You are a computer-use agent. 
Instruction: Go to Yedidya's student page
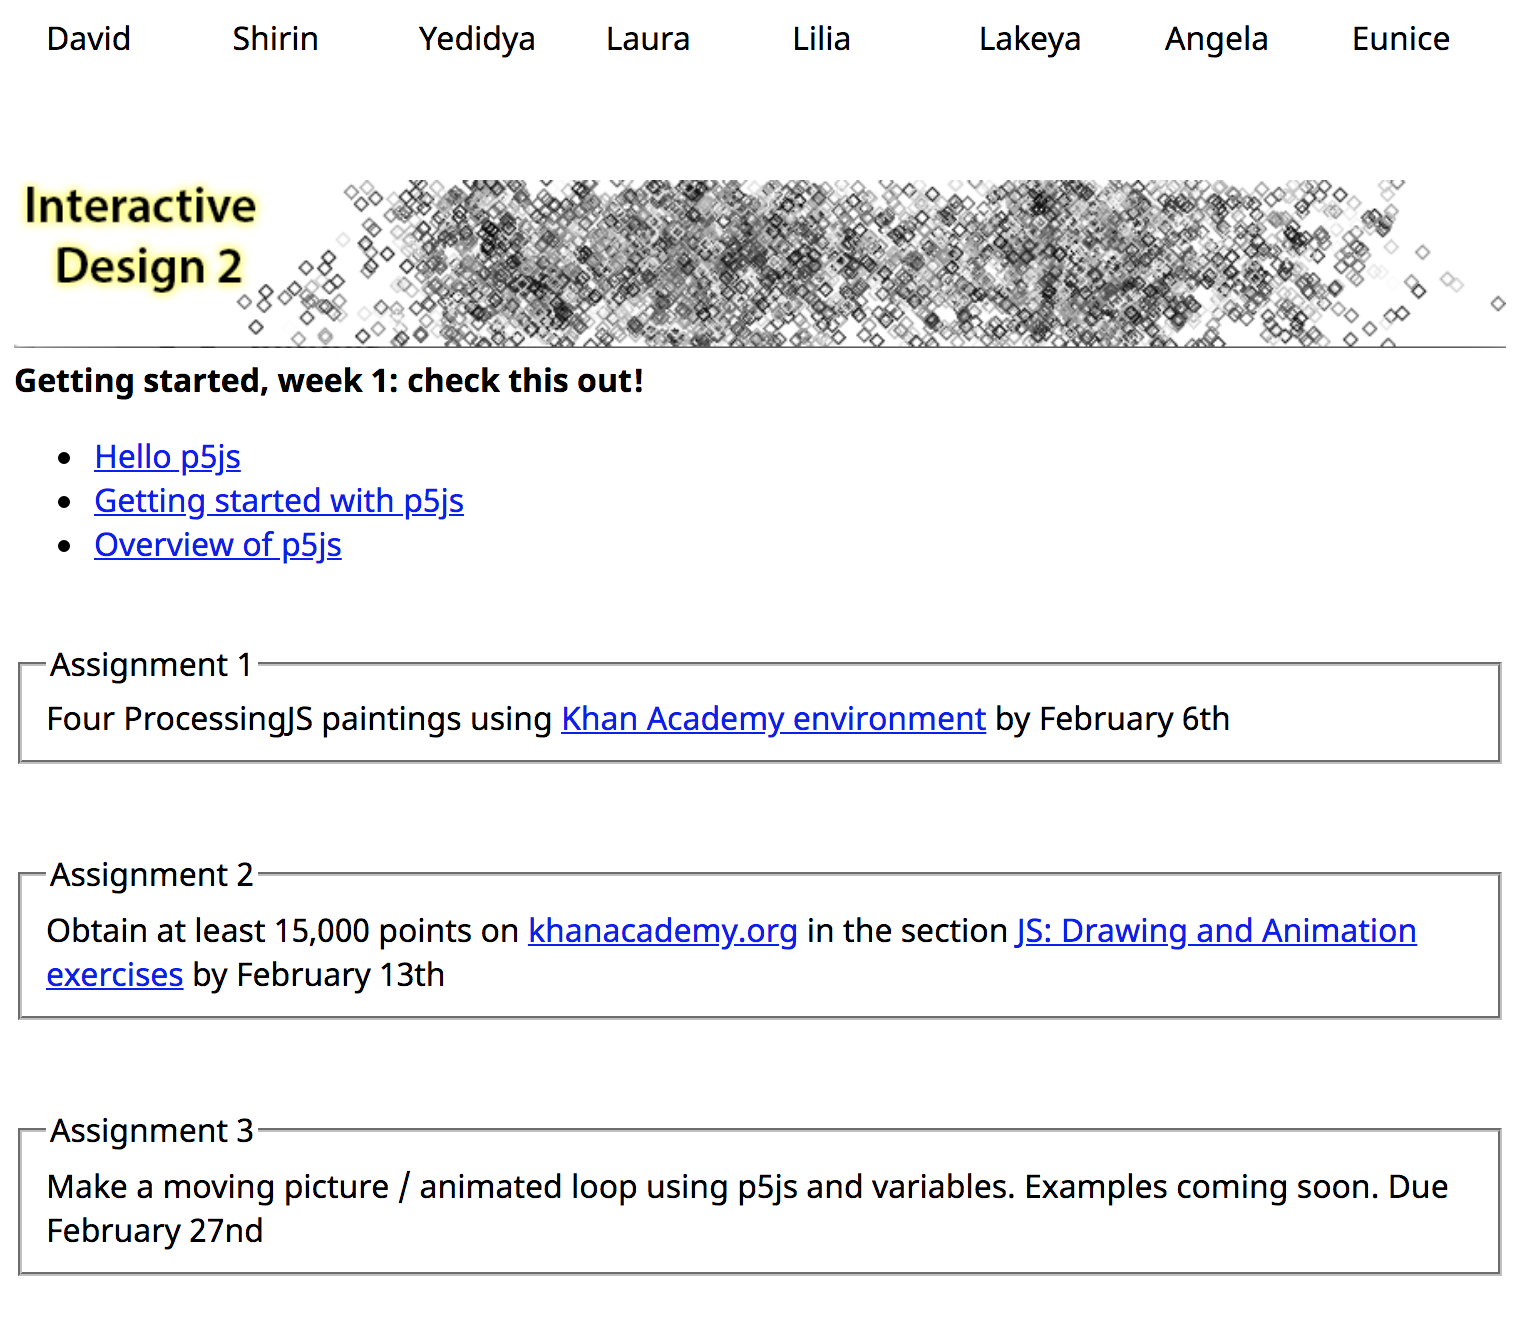coord(476,39)
